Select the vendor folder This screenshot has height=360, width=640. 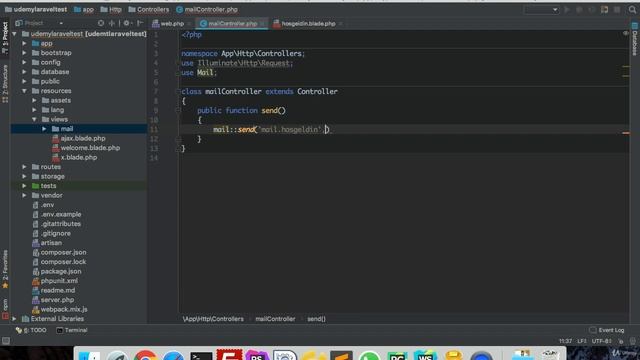(47, 196)
